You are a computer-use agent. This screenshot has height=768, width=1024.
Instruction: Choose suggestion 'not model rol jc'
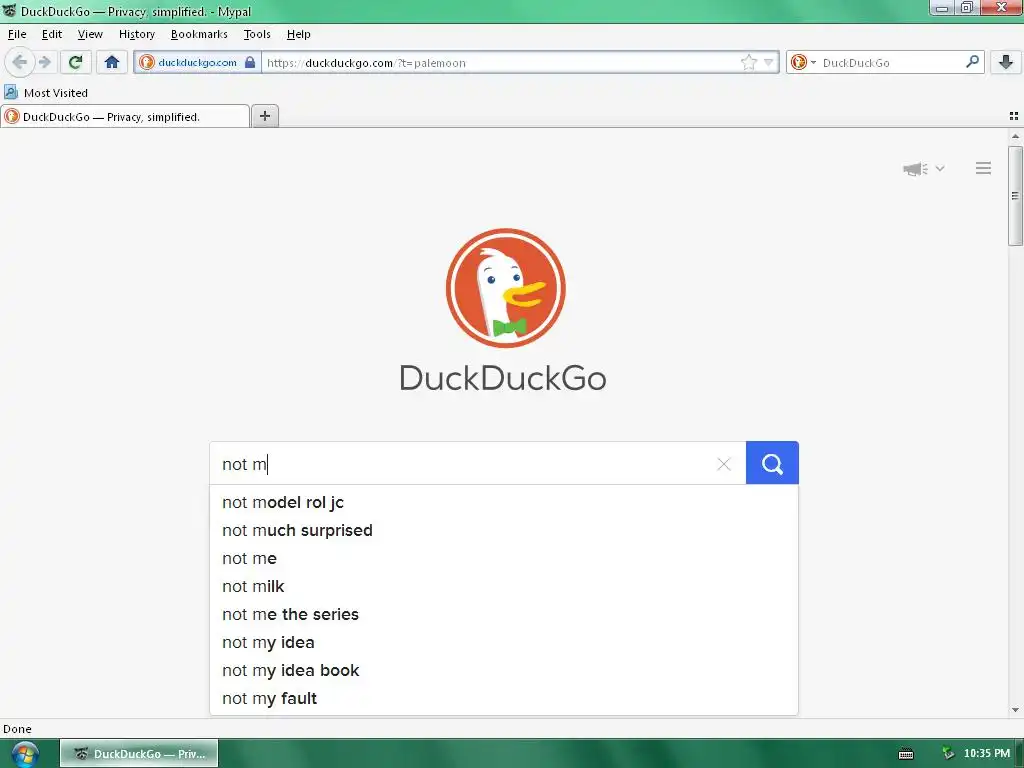pos(504,502)
